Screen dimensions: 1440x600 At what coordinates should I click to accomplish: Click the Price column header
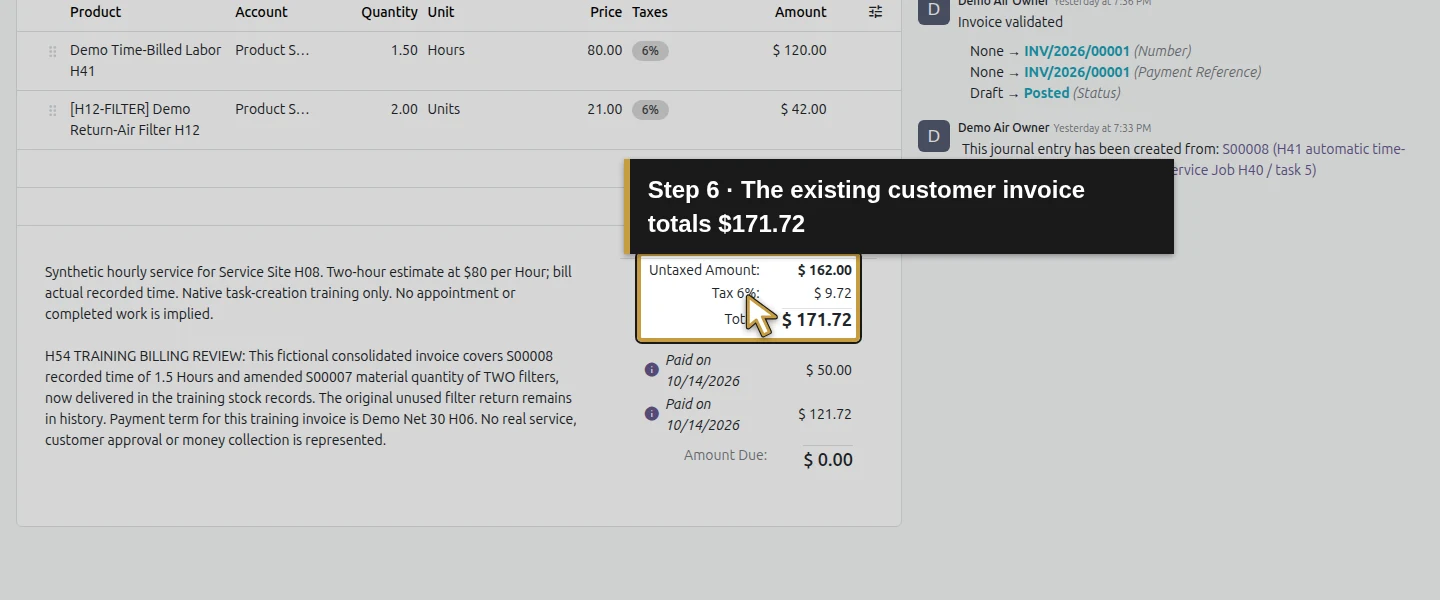pyautogui.click(x=606, y=12)
